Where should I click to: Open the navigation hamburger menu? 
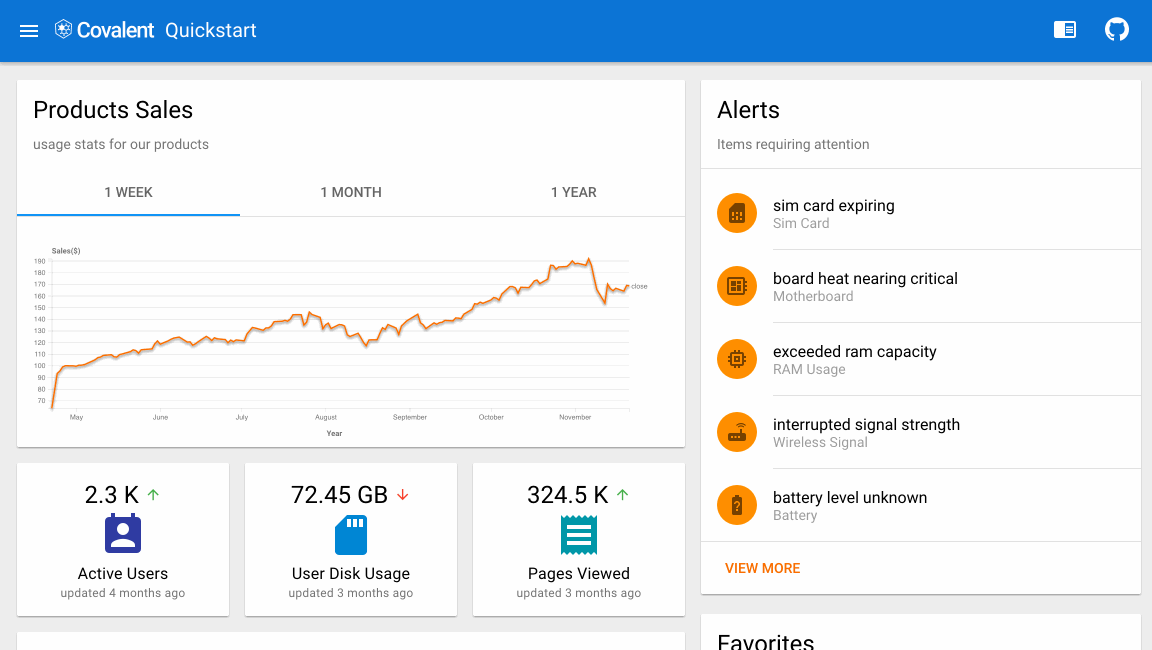28,30
